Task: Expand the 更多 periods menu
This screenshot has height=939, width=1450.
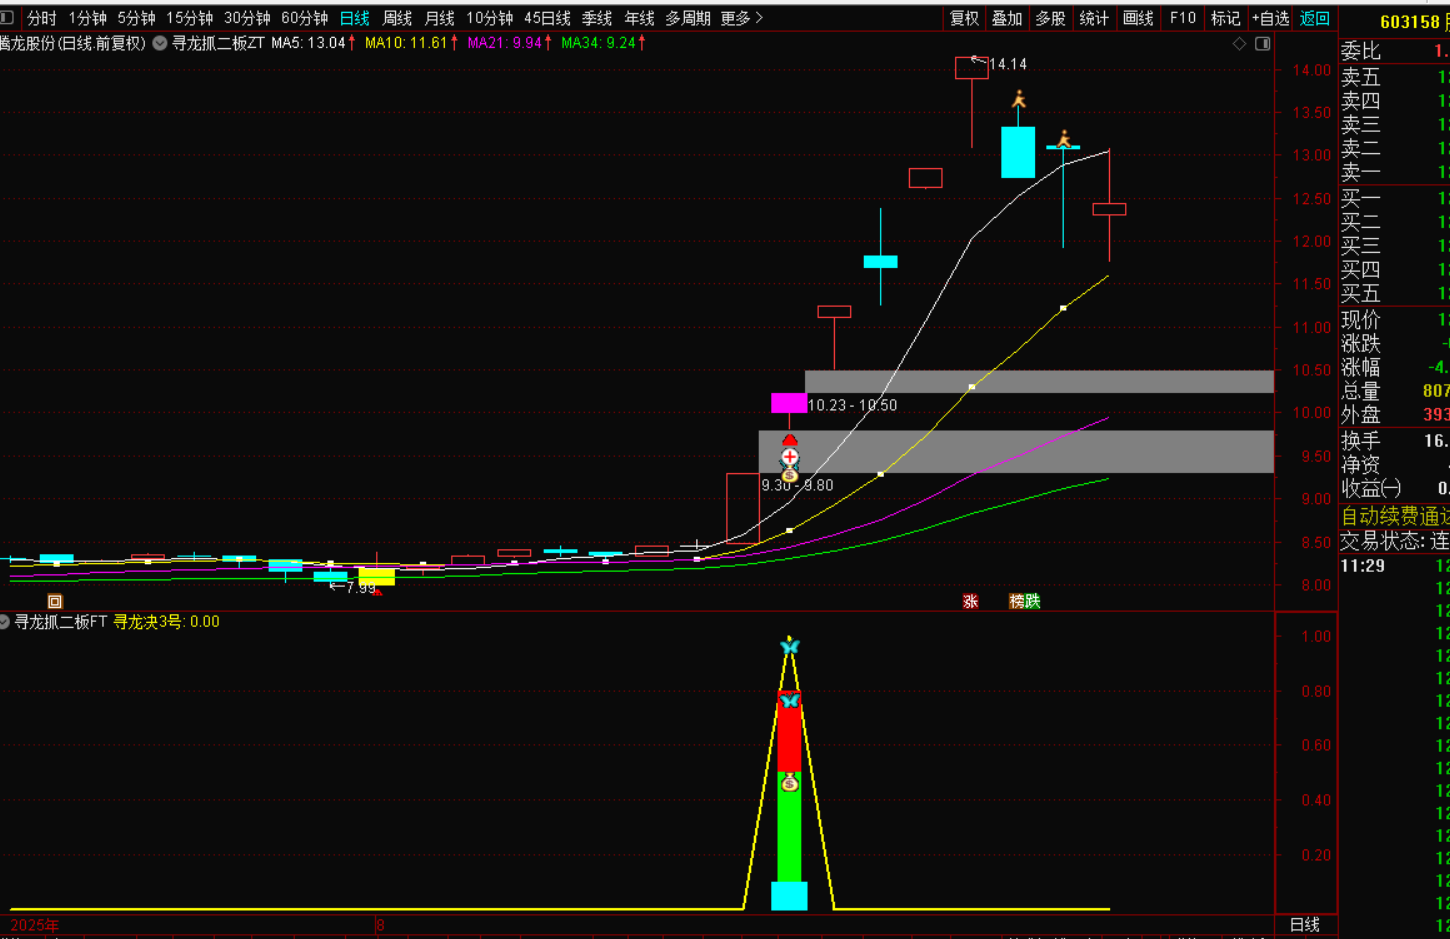Action: tap(741, 18)
